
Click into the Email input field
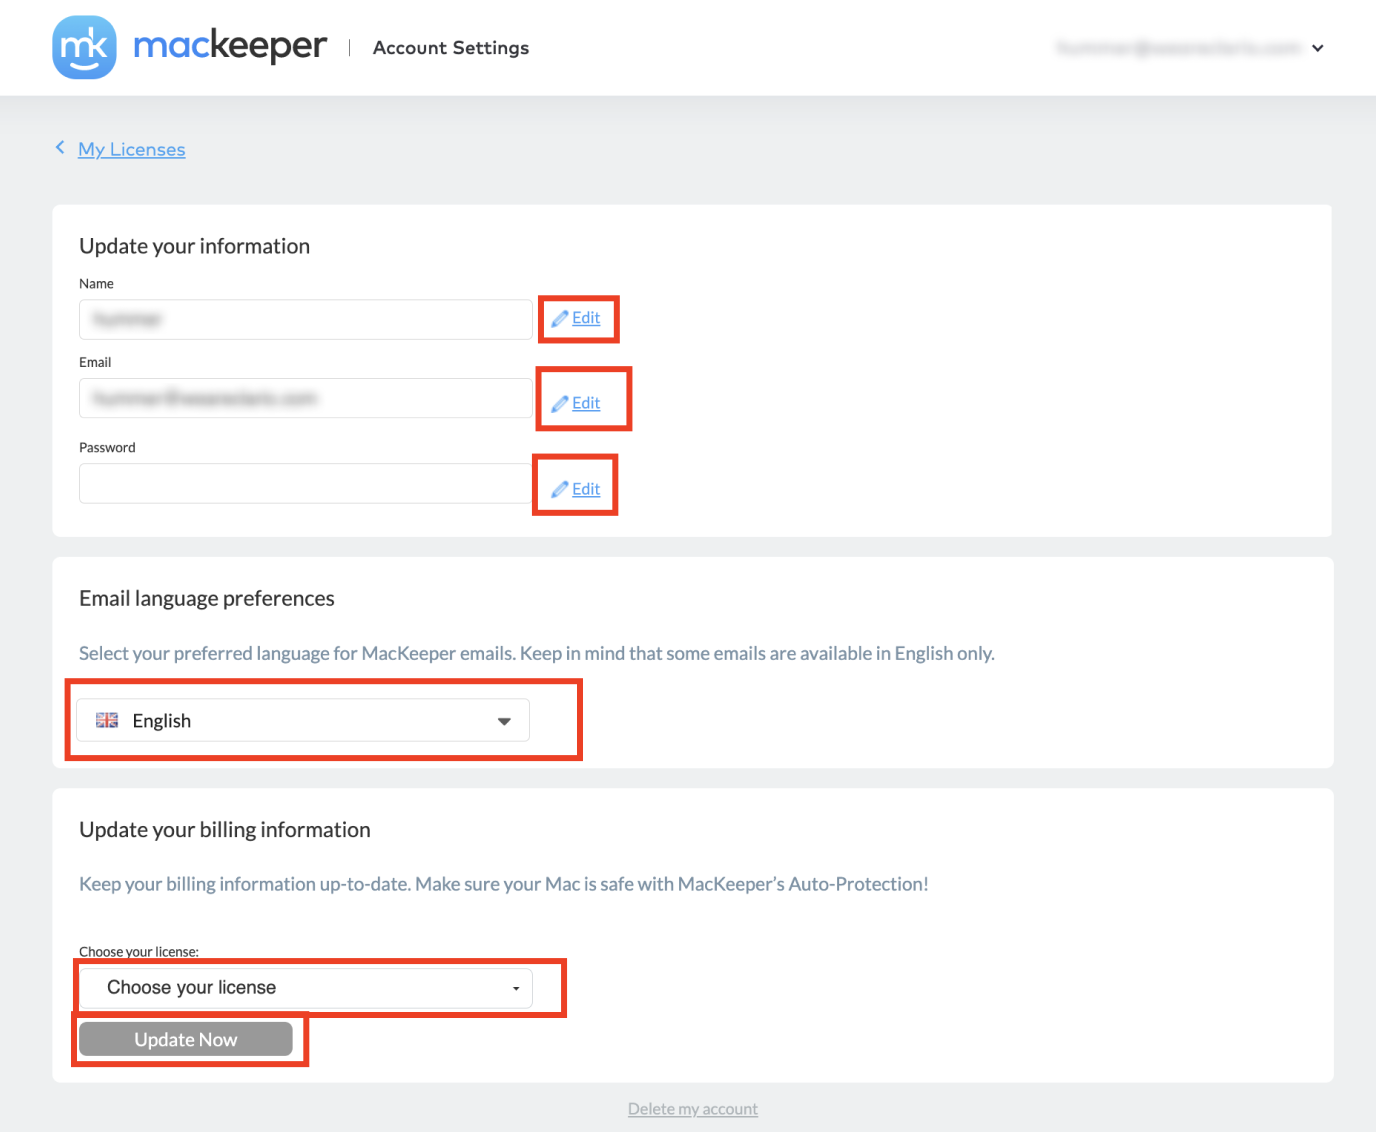coord(306,398)
